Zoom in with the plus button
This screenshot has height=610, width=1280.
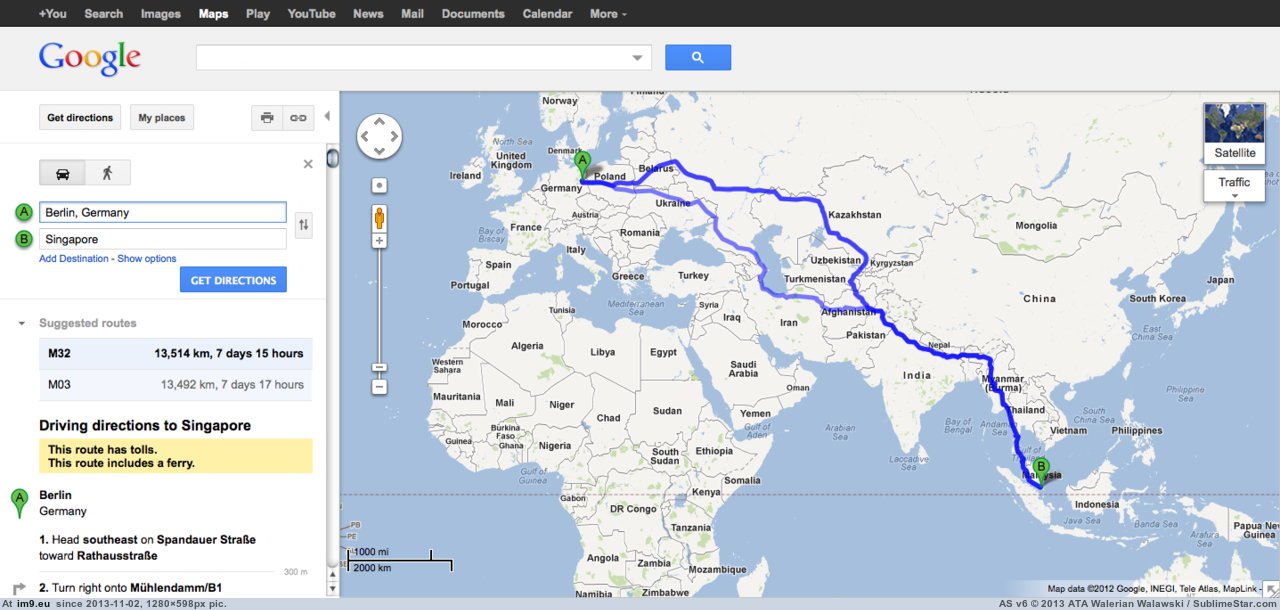(379, 241)
